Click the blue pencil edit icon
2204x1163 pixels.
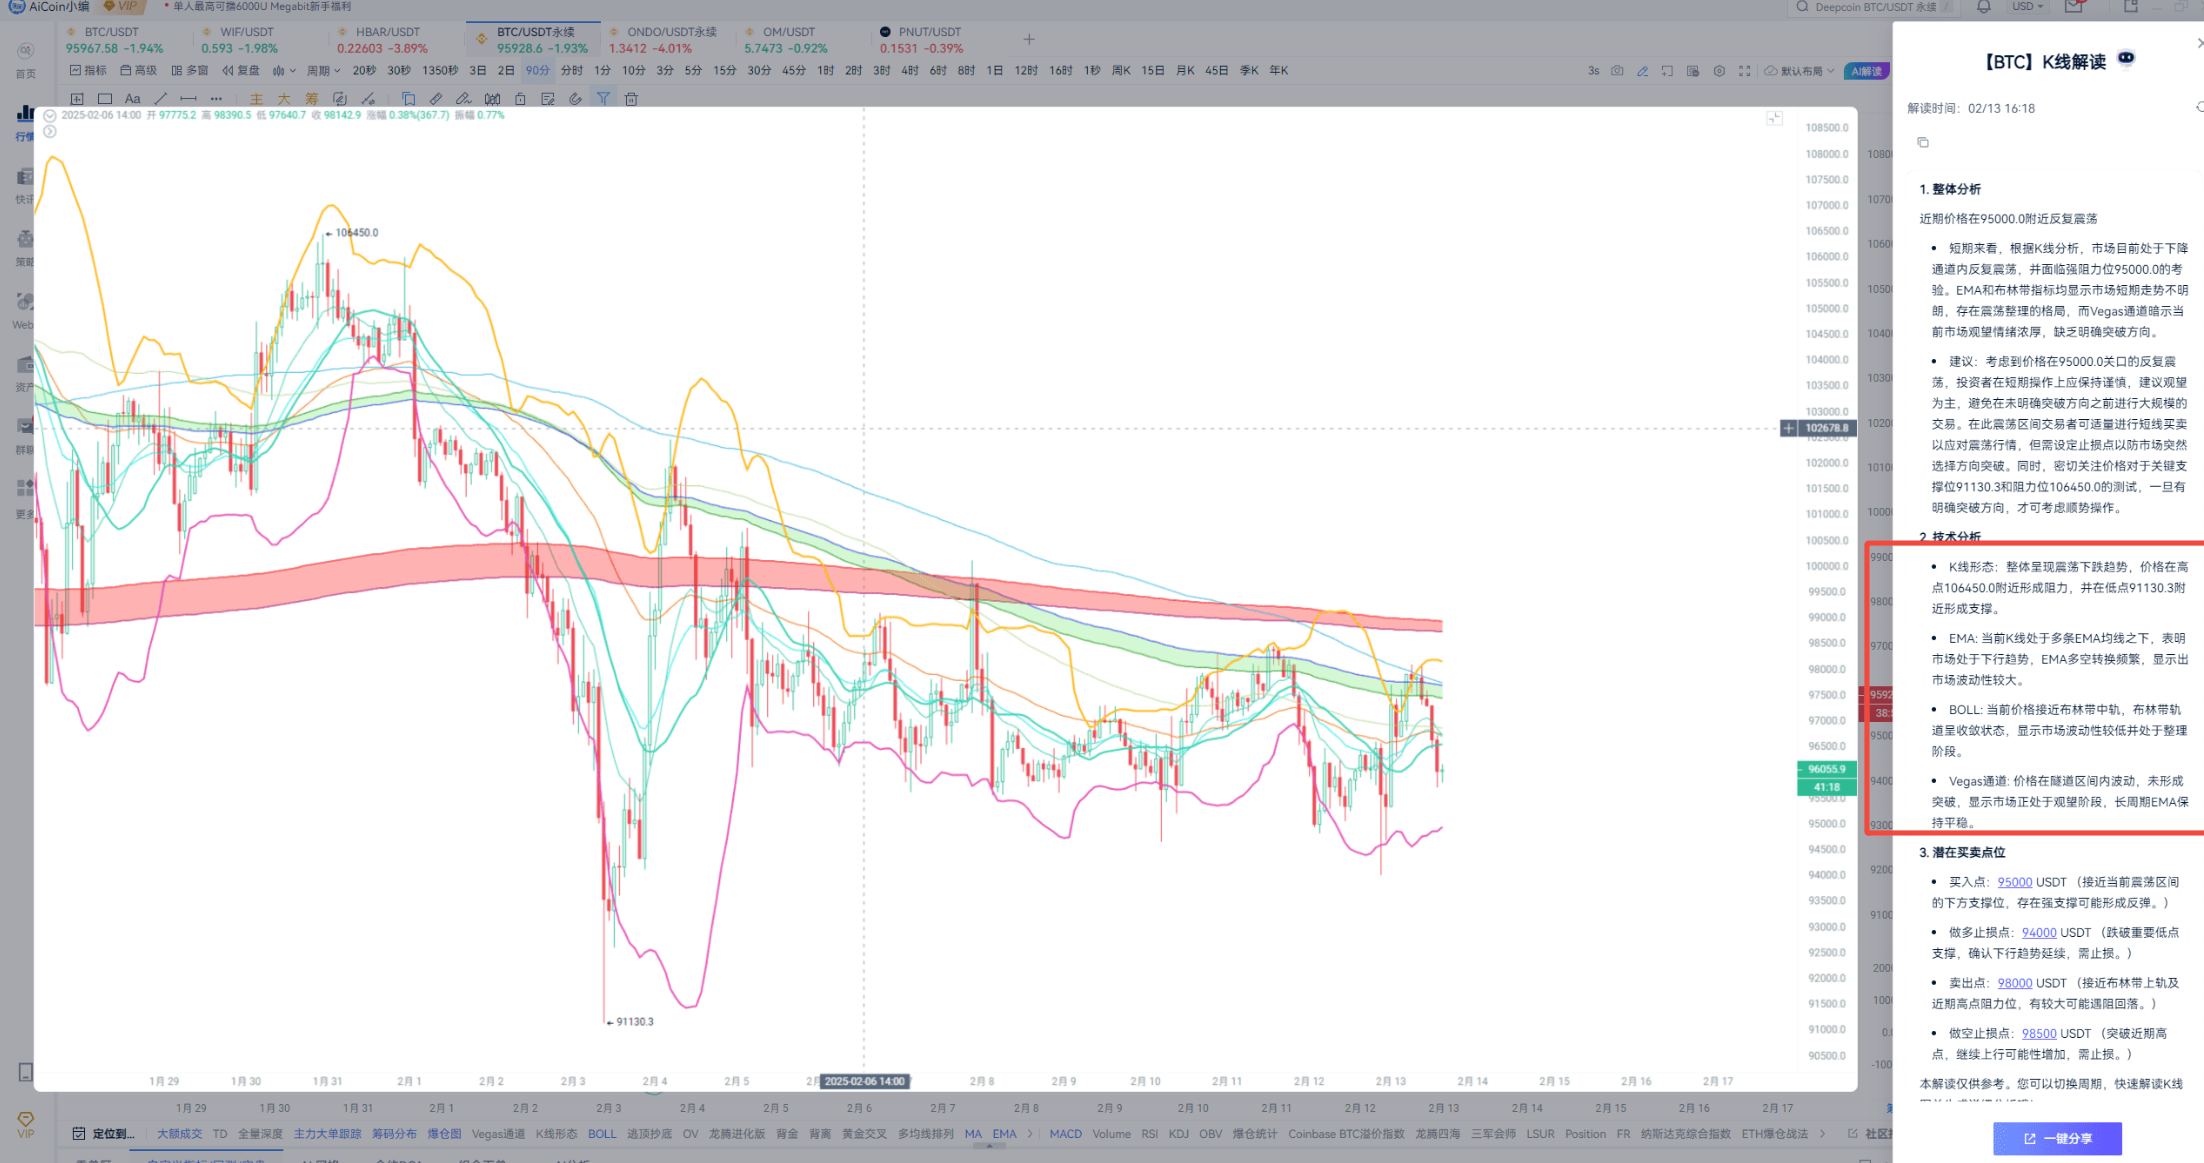[x=1642, y=71]
